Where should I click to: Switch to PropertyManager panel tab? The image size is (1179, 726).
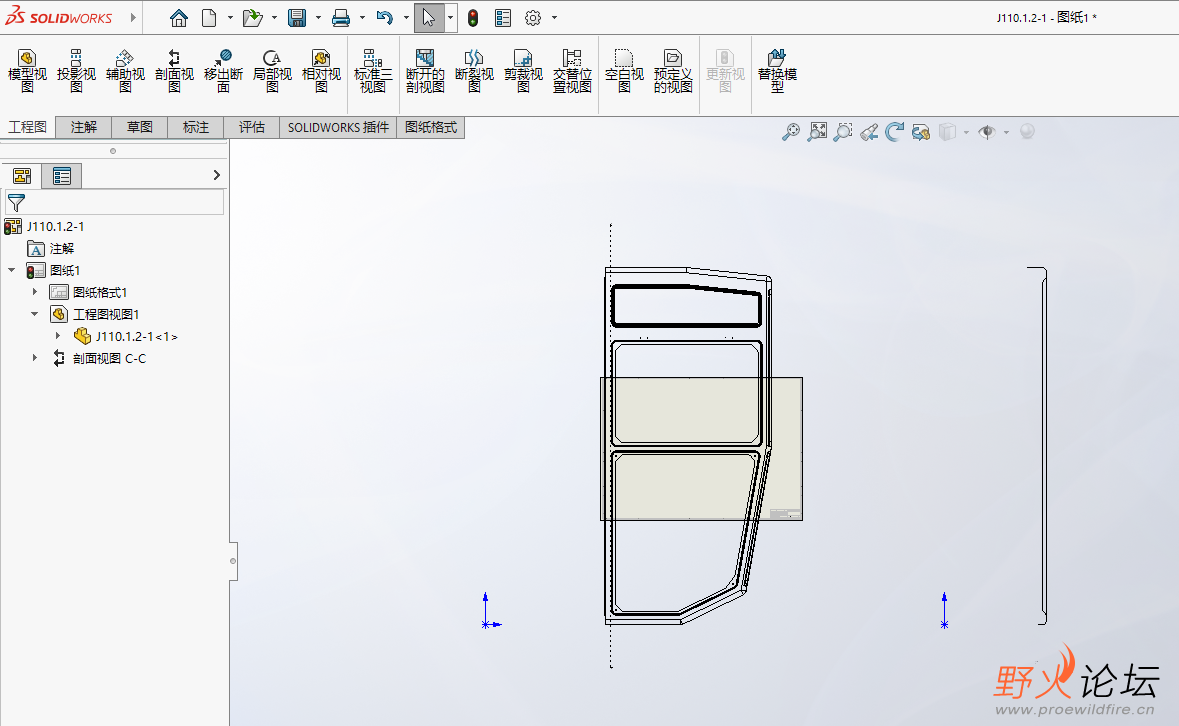click(x=62, y=176)
